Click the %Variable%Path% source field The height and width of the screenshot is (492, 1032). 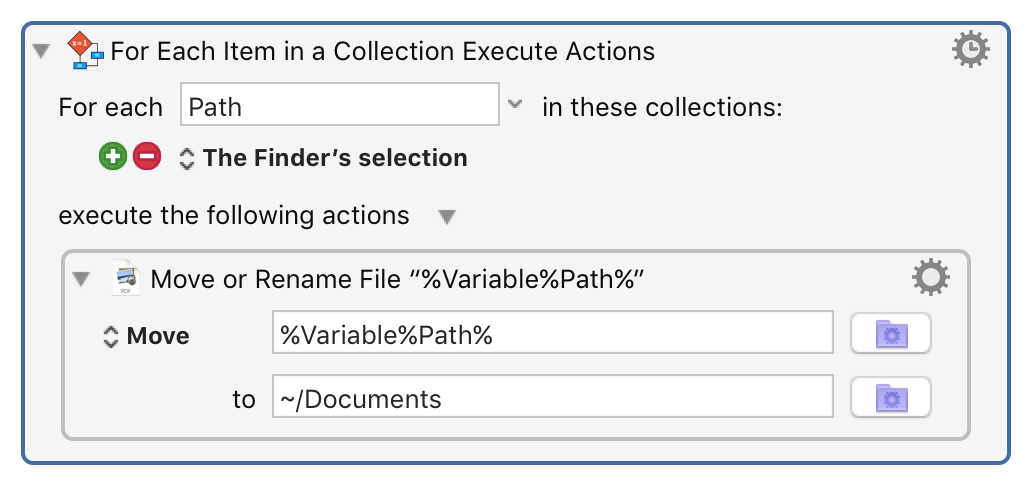click(552, 335)
